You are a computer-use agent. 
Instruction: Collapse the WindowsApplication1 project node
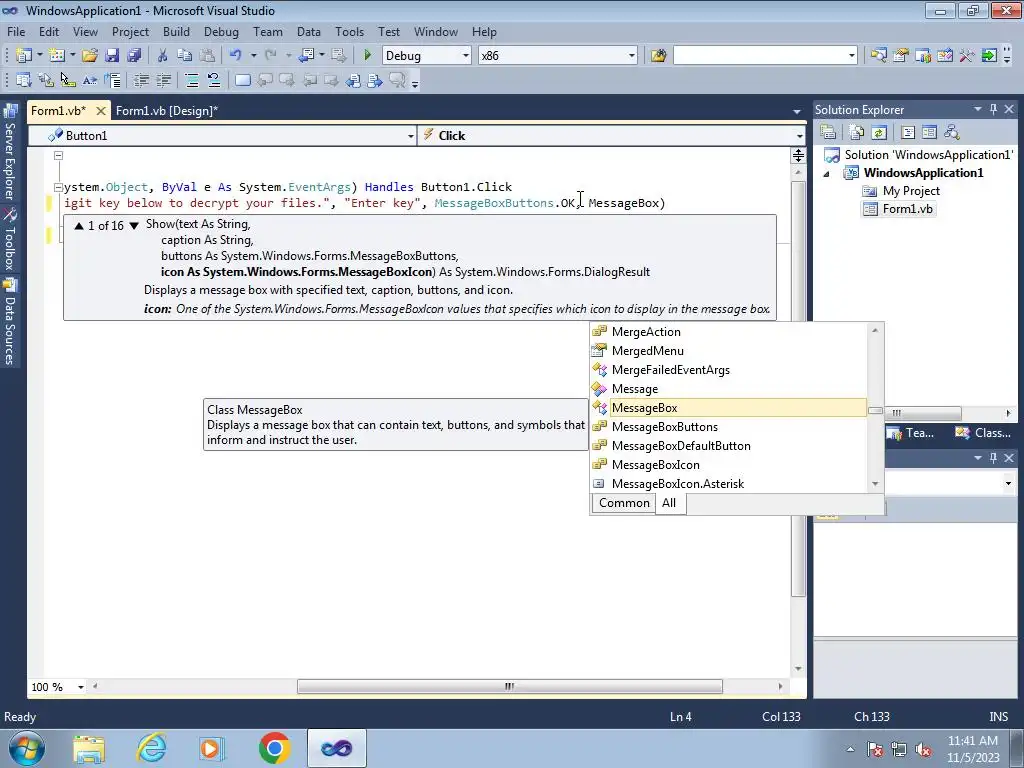(826, 174)
